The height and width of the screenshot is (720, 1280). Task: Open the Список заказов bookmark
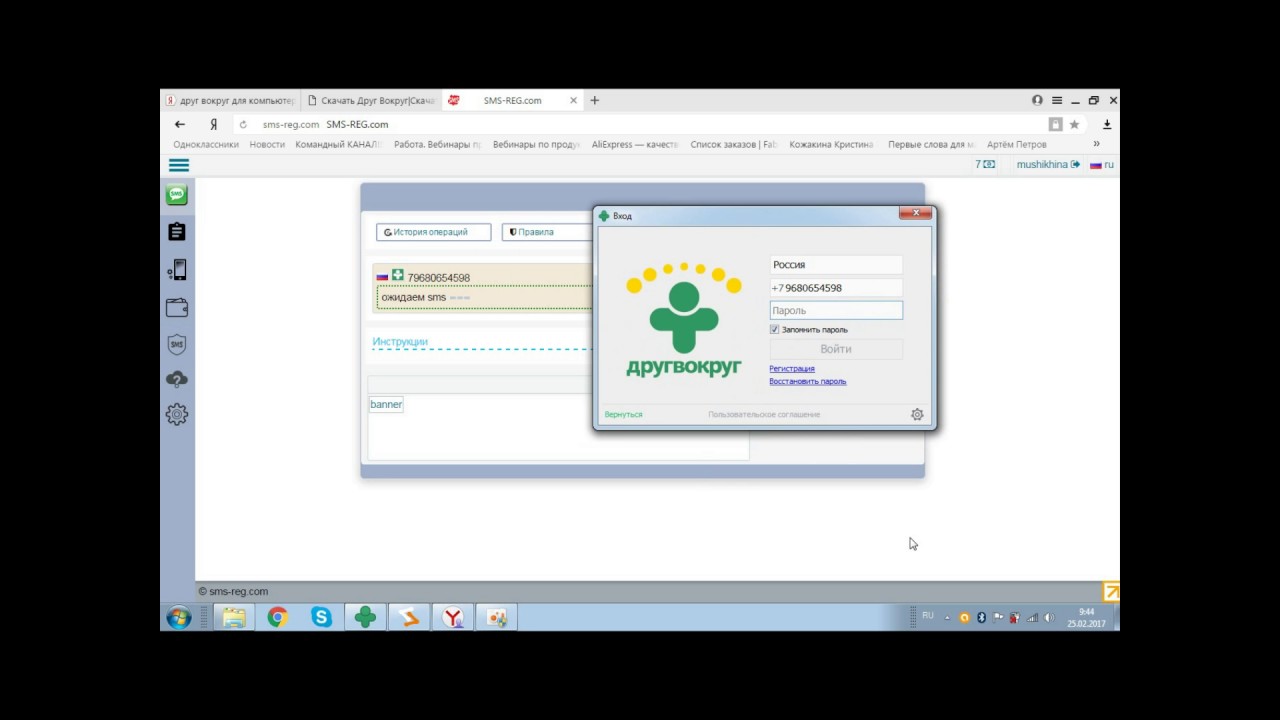(x=734, y=144)
